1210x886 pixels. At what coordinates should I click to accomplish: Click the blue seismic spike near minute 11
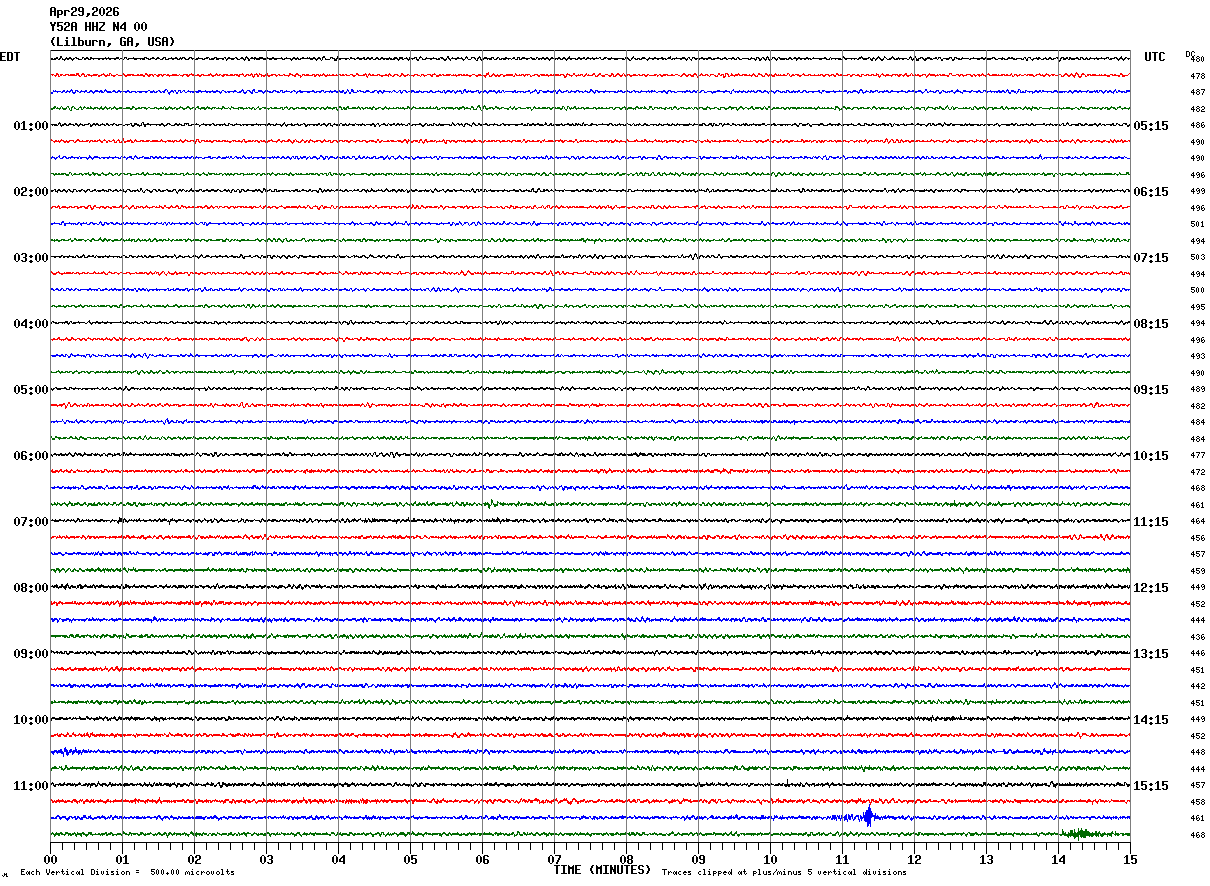(868, 816)
